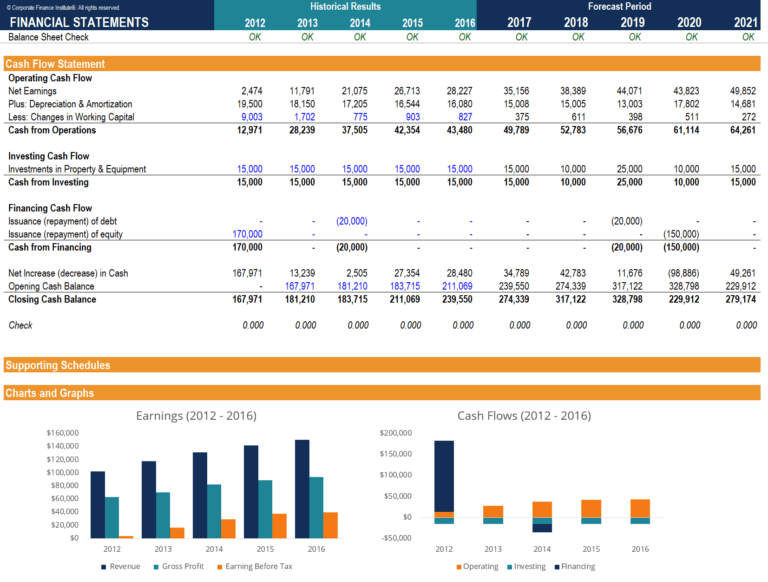
Task: Click the tall 2012 Financing bar in Cash Flows chart
Action: (444, 476)
